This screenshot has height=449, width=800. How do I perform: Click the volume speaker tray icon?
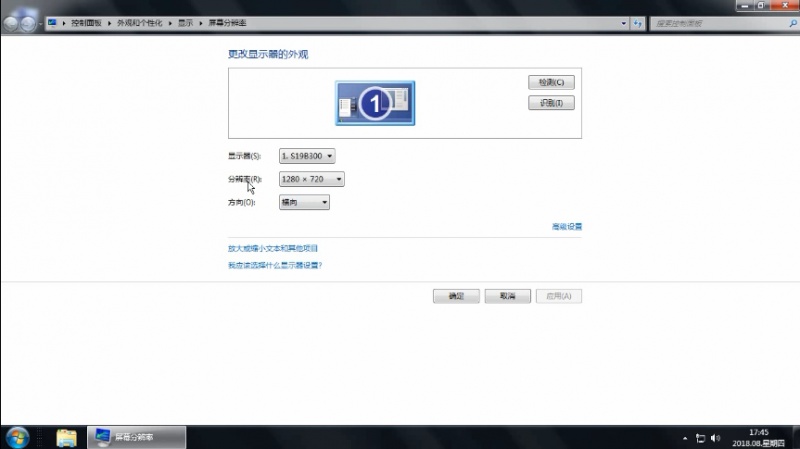[x=715, y=438]
